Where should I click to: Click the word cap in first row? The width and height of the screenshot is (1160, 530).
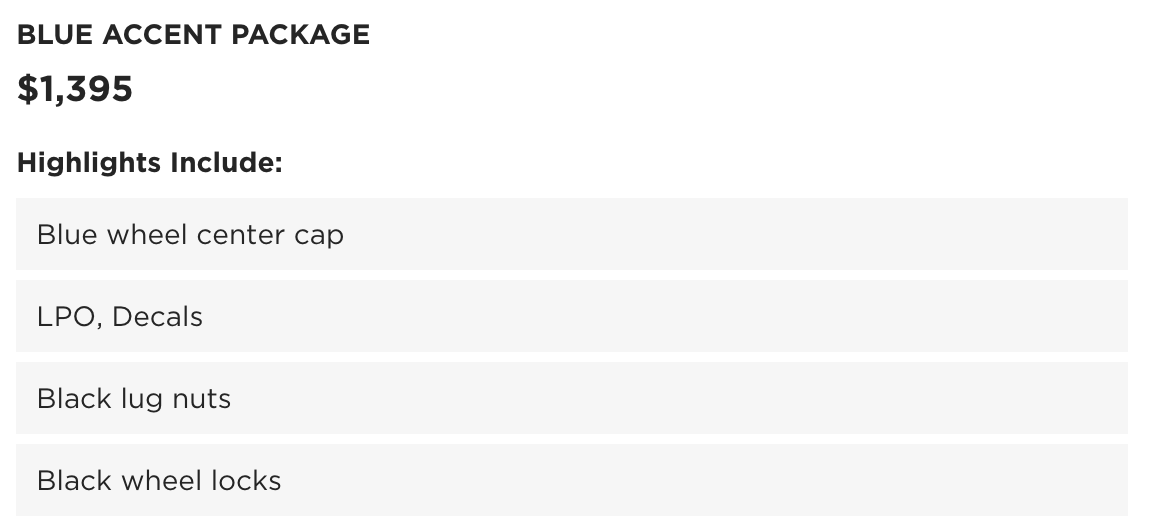point(319,236)
